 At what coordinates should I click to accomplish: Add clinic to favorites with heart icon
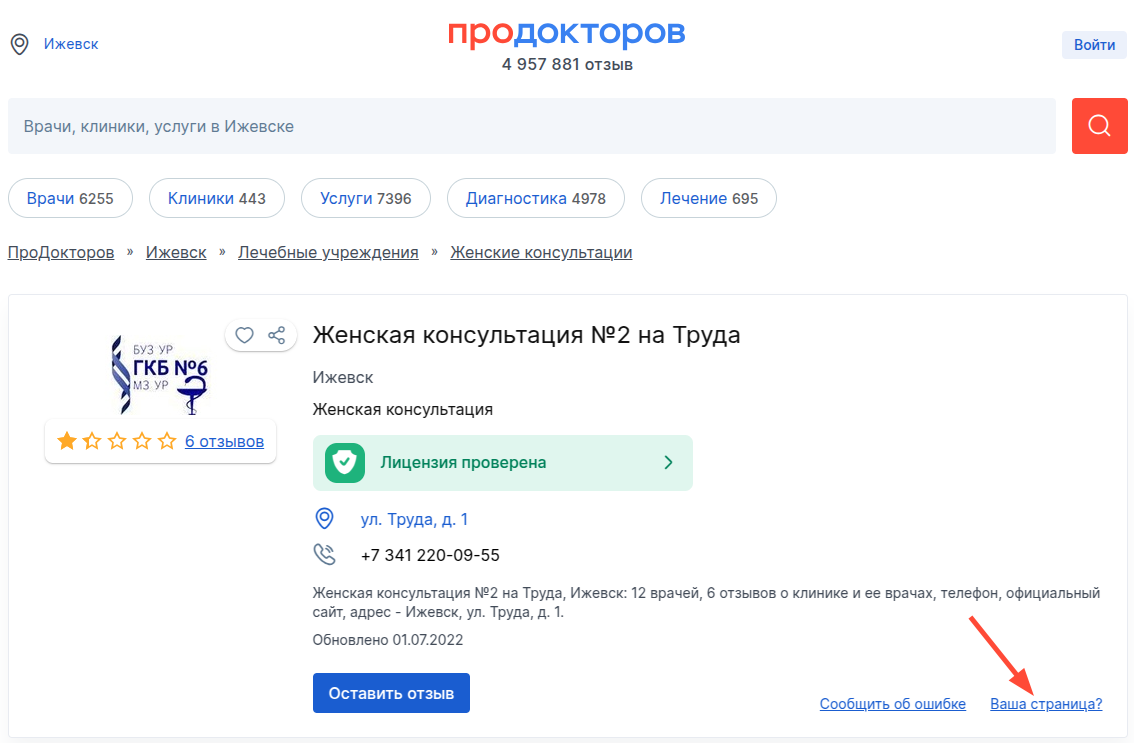point(244,335)
